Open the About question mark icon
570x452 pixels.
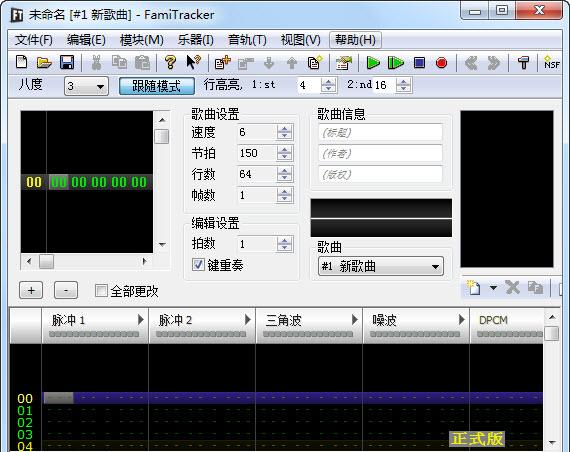pyautogui.click(x=170, y=63)
